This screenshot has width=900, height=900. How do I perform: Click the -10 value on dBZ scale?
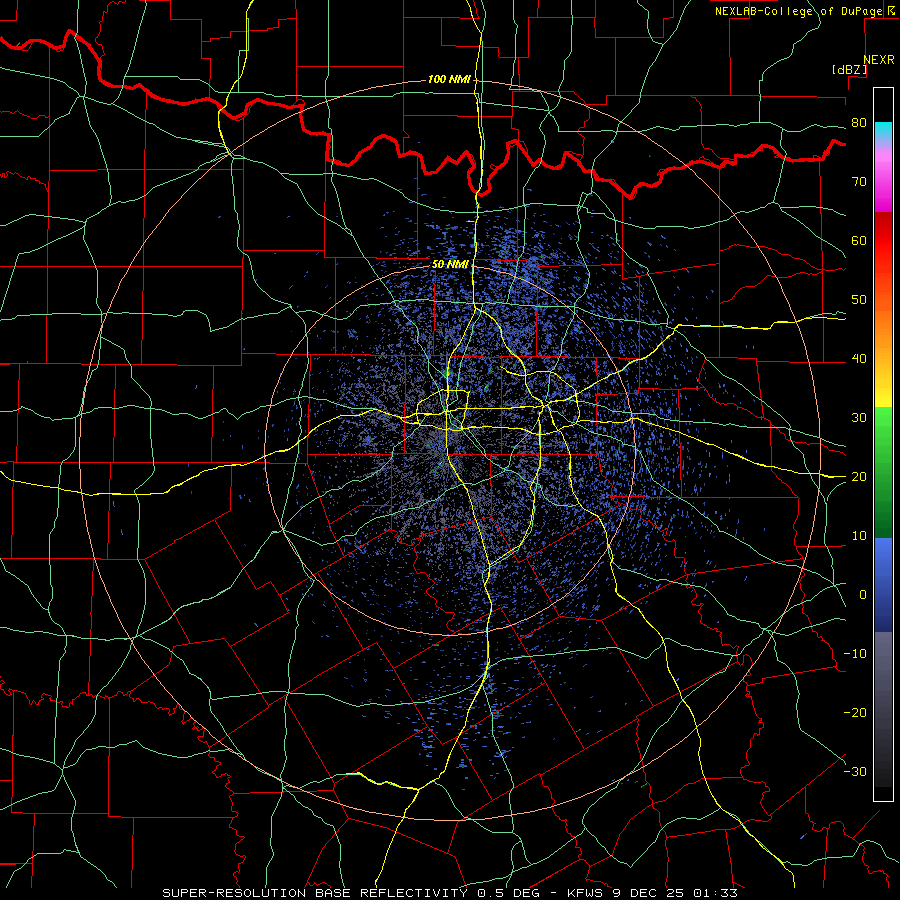(x=855, y=654)
